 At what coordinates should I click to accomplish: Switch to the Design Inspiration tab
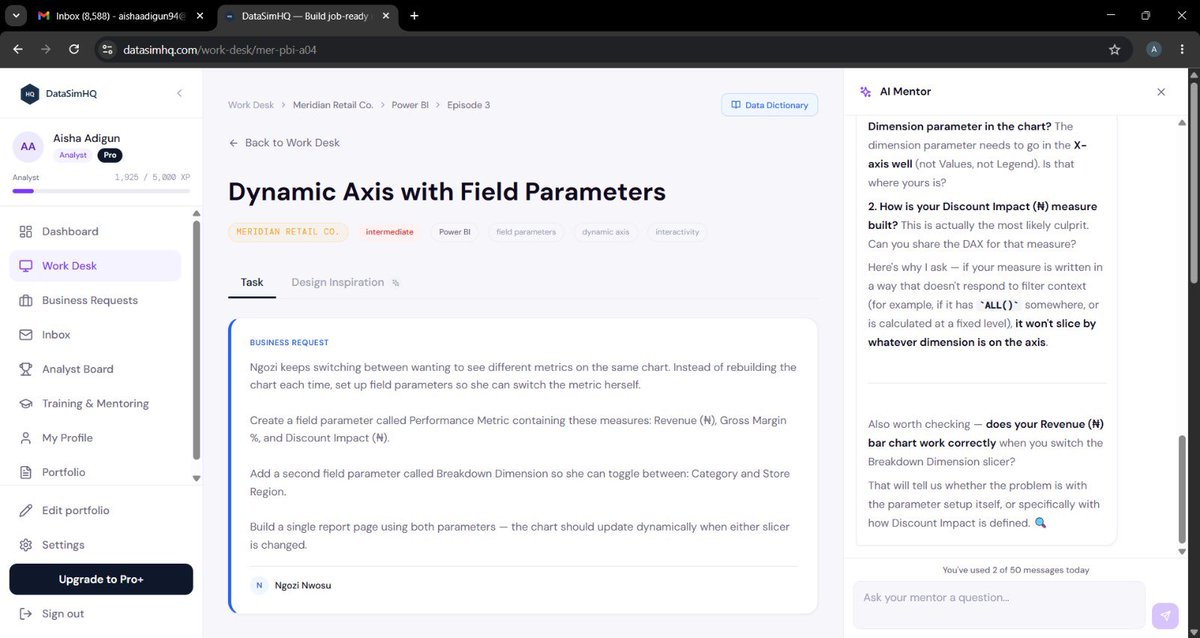coord(345,283)
